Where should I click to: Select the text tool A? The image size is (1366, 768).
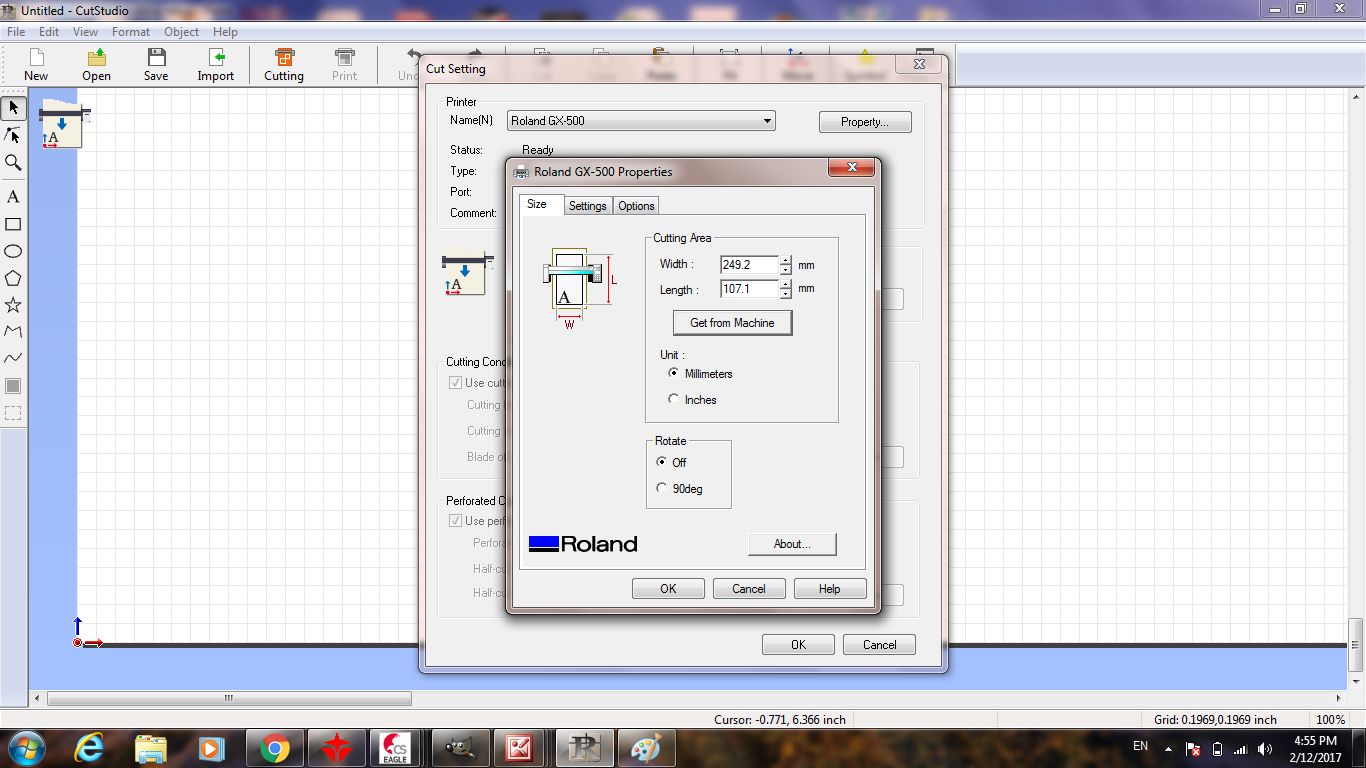click(x=13, y=197)
